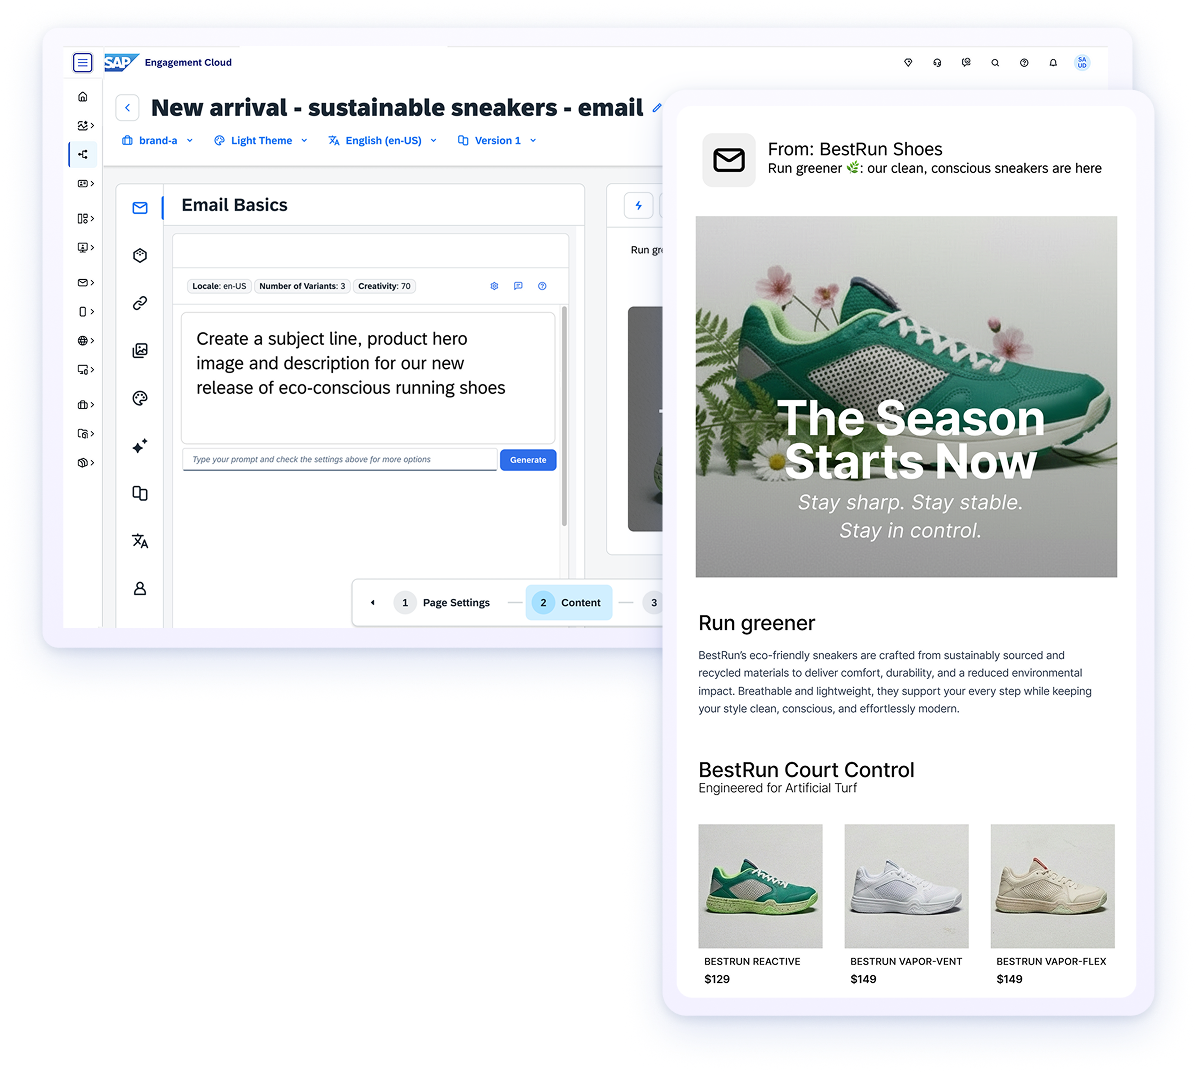1198x1074 pixels.
Task: Open the feedback chat icon in header
Action: click(x=966, y=63)
